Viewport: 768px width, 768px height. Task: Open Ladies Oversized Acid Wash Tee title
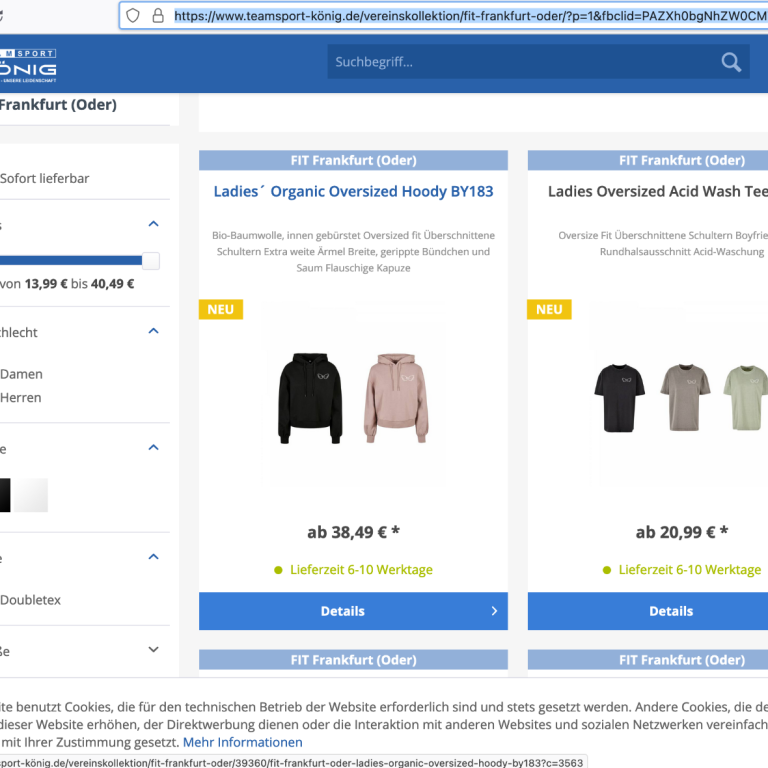tap(657, 192)
